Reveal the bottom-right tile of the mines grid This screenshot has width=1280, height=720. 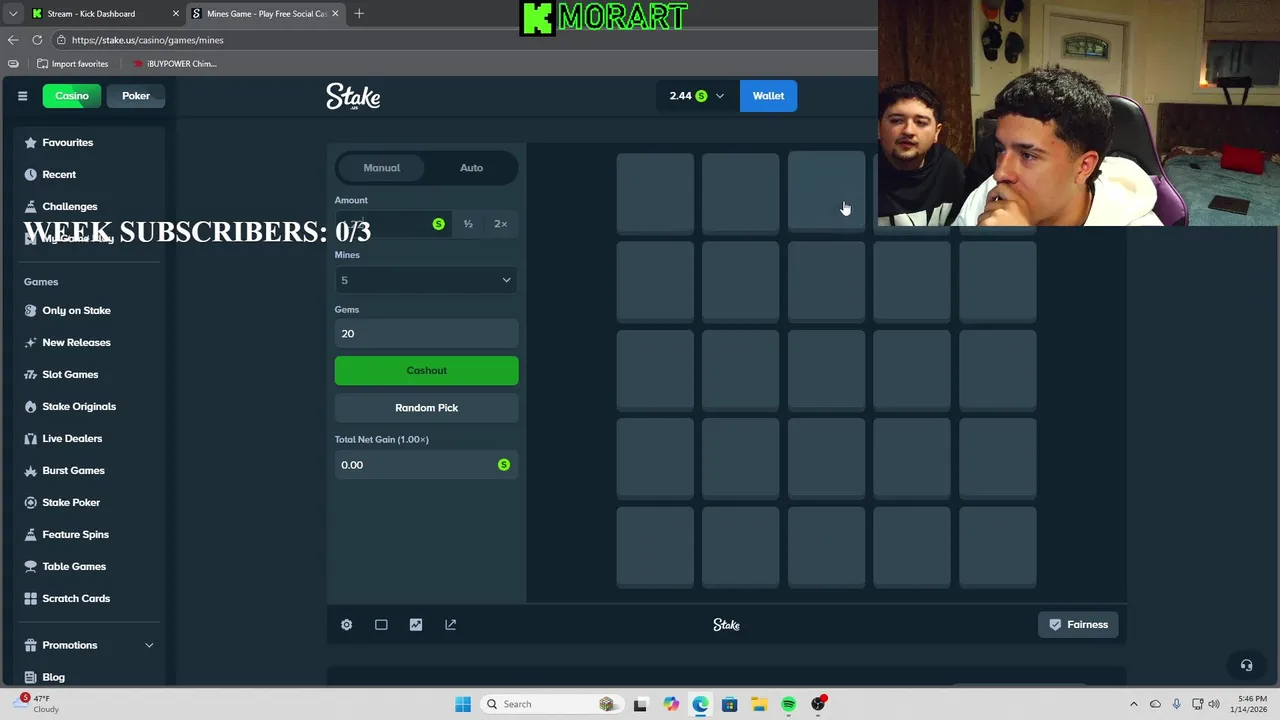998,547
